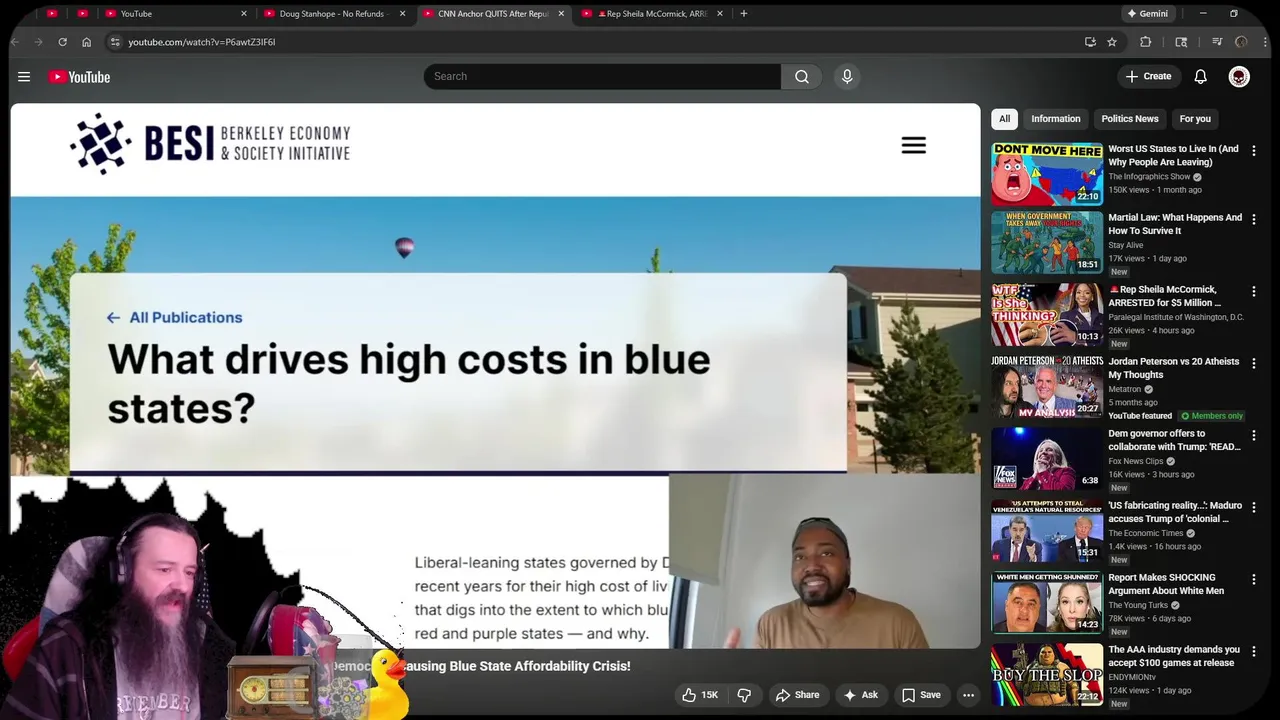1280x720 pixels.
Task: Switch to Rep Sheila McCormick tab
Action: 652,14
